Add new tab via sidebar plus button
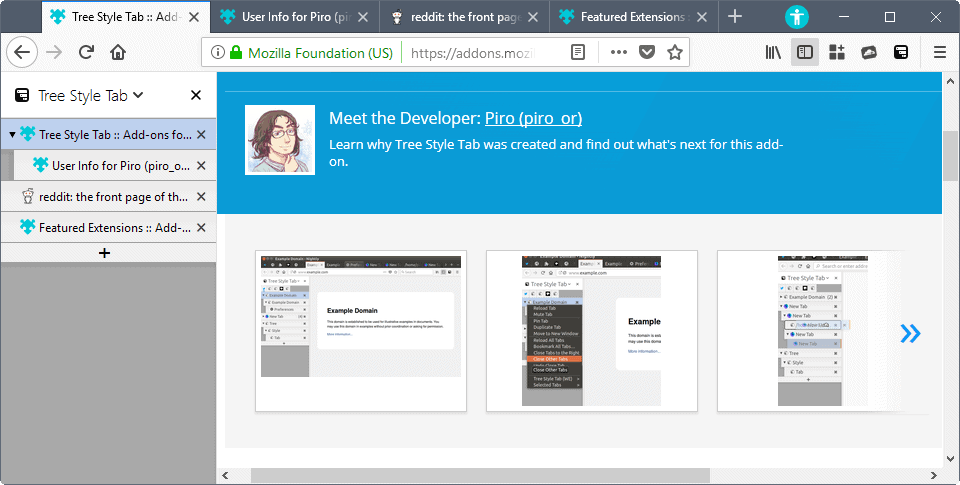The image size is (960, 485). click(x=105, y=252)
